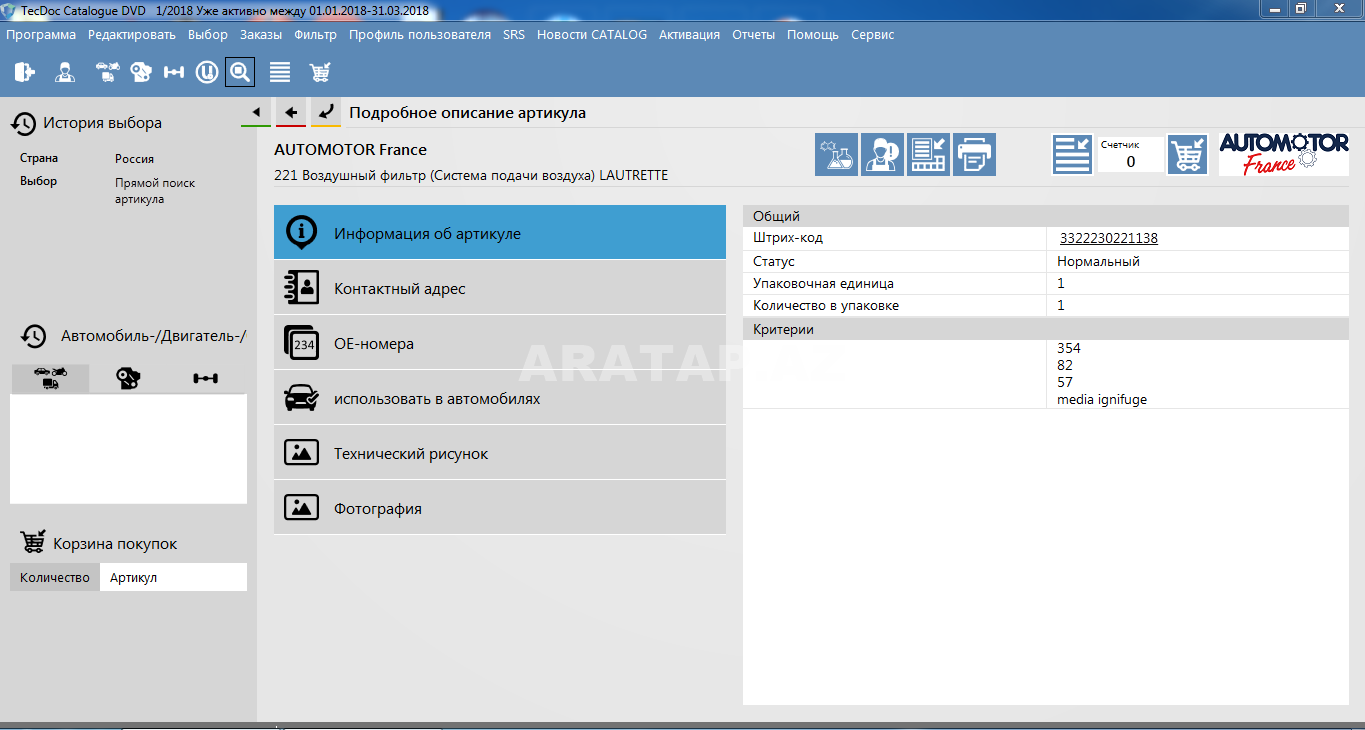Screen dimensions: 1365x730
Task: Open the Выбор menu
Action: (x=208, y=34)
